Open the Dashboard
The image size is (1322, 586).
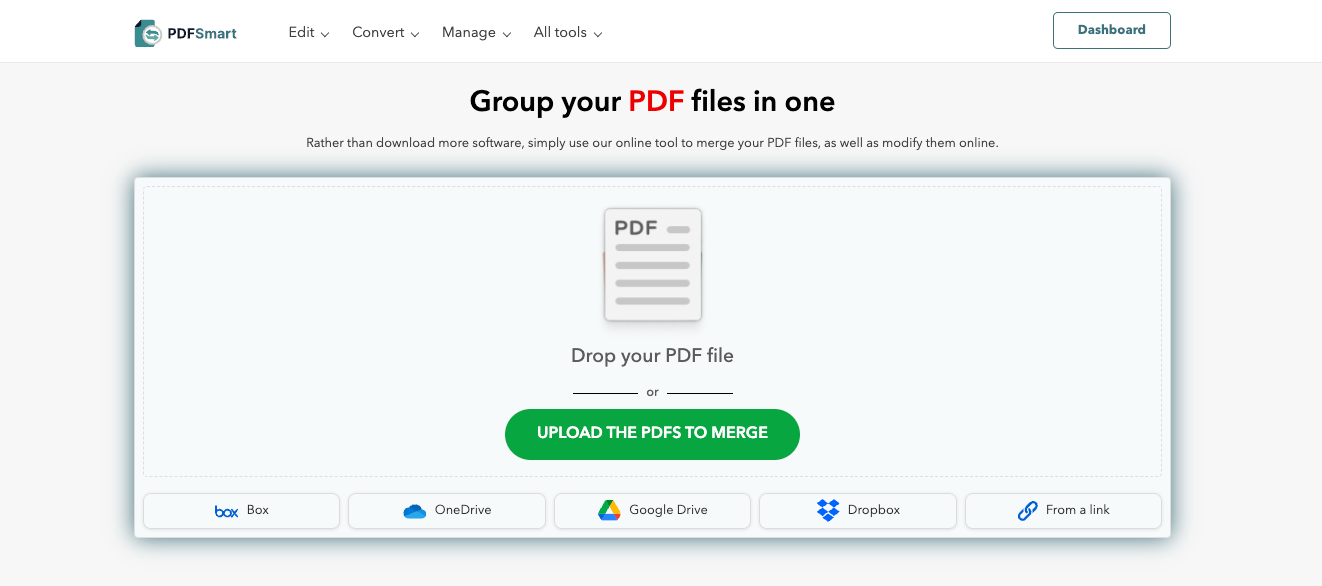coord(1111,30)
